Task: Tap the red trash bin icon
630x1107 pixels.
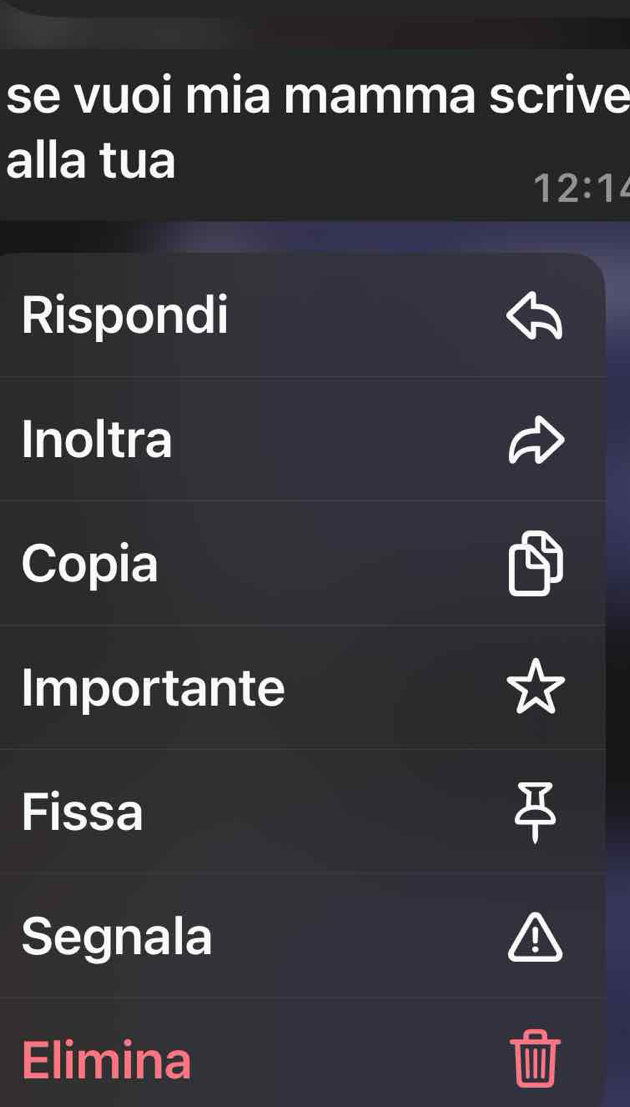Action: (535, 1058)
